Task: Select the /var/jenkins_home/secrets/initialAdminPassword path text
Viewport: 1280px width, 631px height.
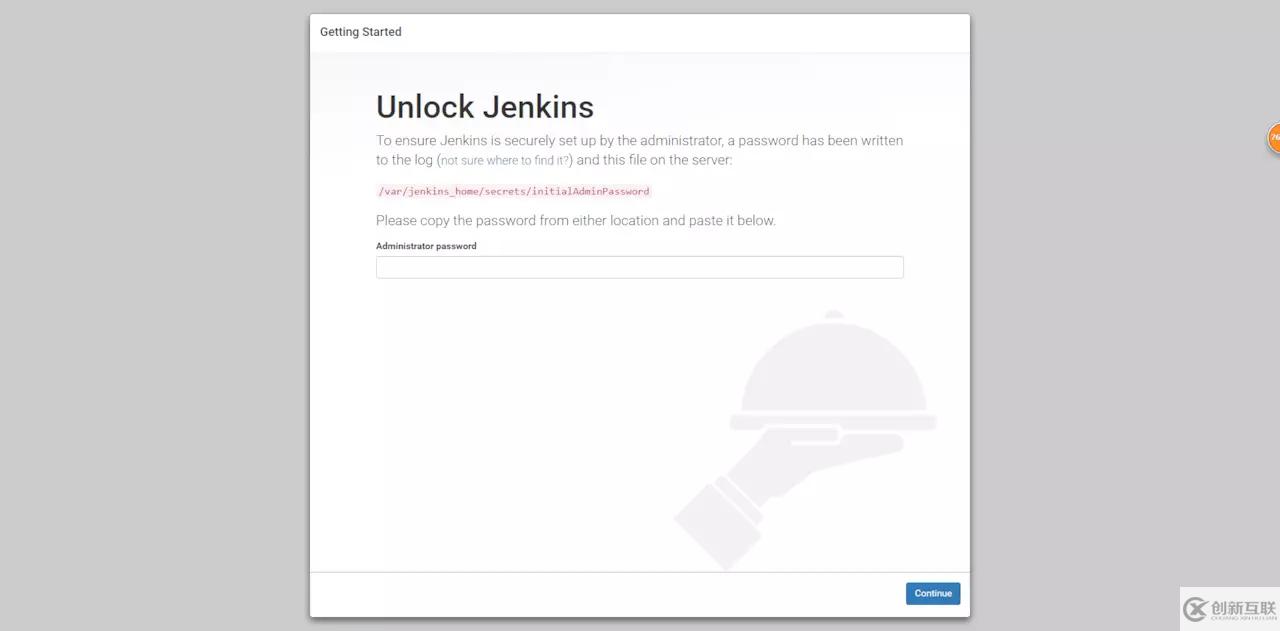Action: pos(514,191)
